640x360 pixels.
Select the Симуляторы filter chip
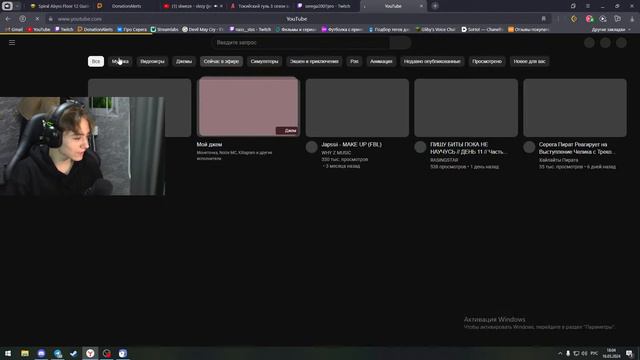264,61
